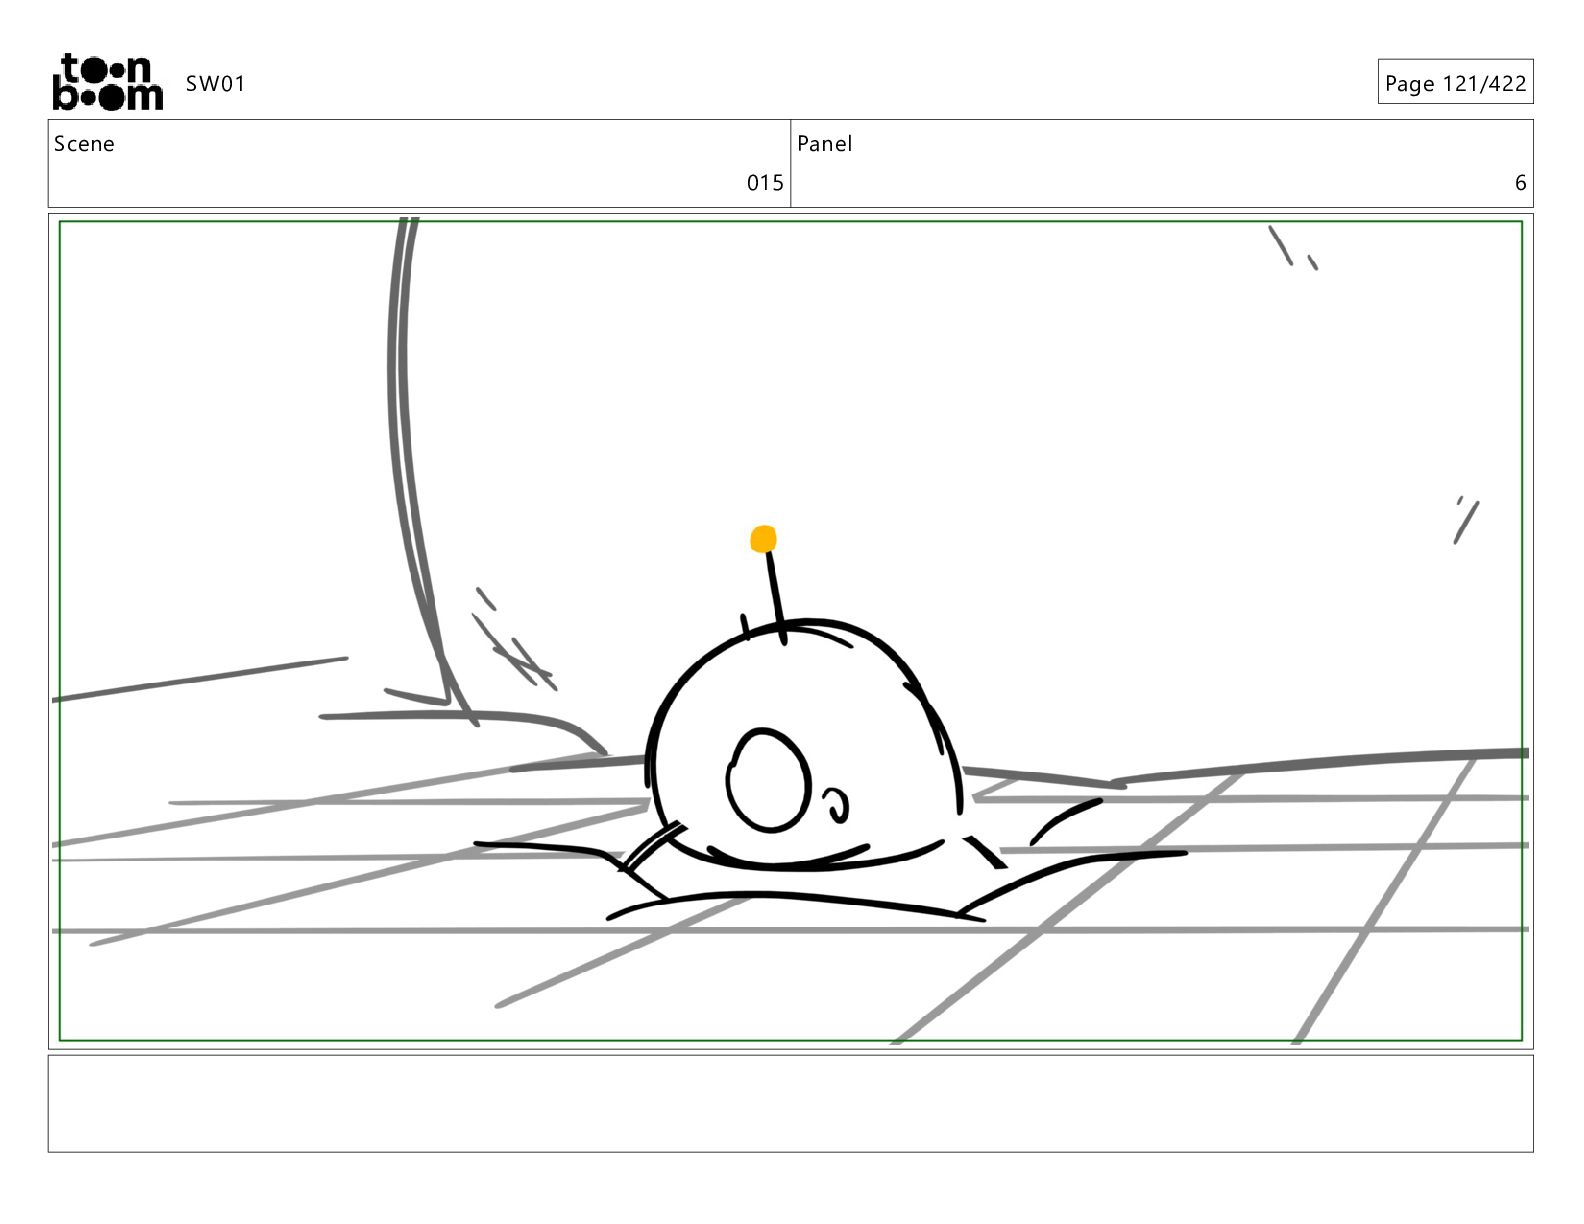Image resolution: width=1584 pixels, height=1224 pixels.
Task: Click the storyboard panel drawing thumbnail
Action: click(790, 631)
